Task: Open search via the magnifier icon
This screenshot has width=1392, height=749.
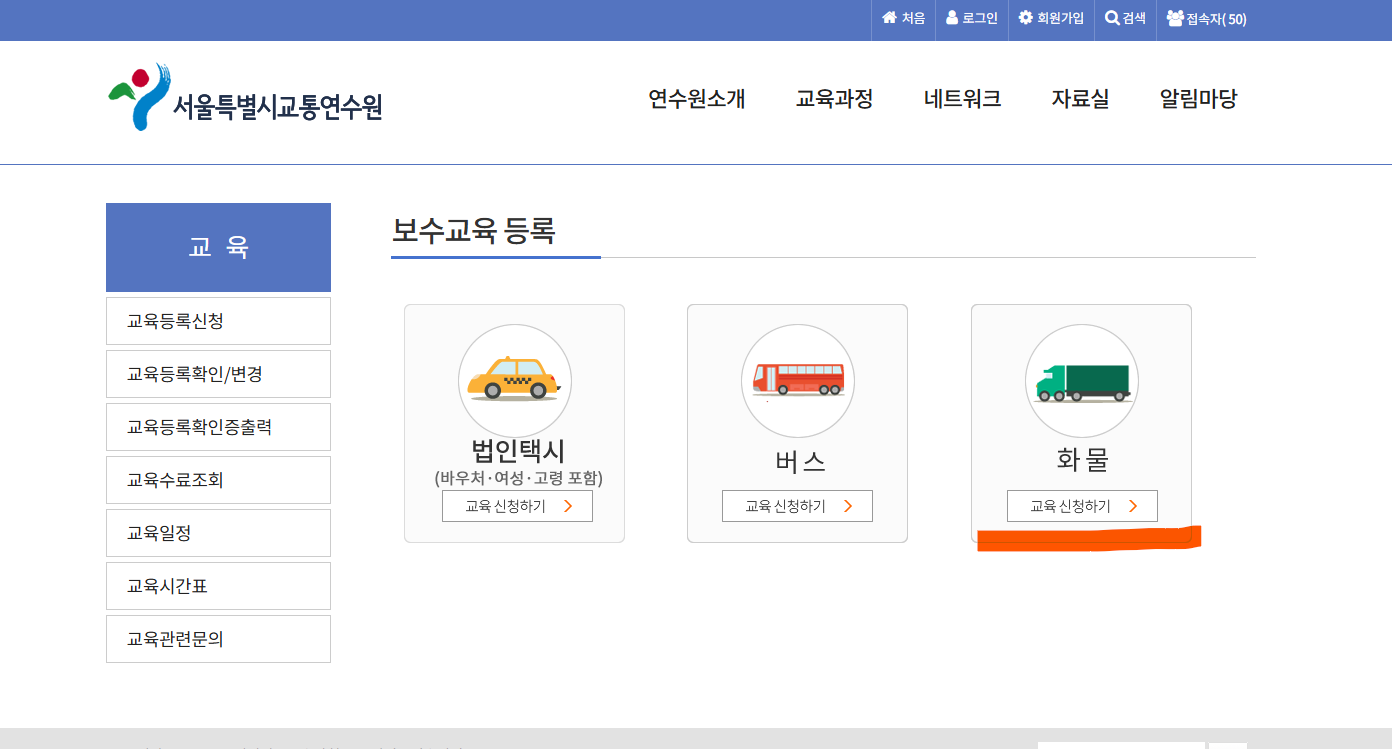Action: (x=1110, y=17)
